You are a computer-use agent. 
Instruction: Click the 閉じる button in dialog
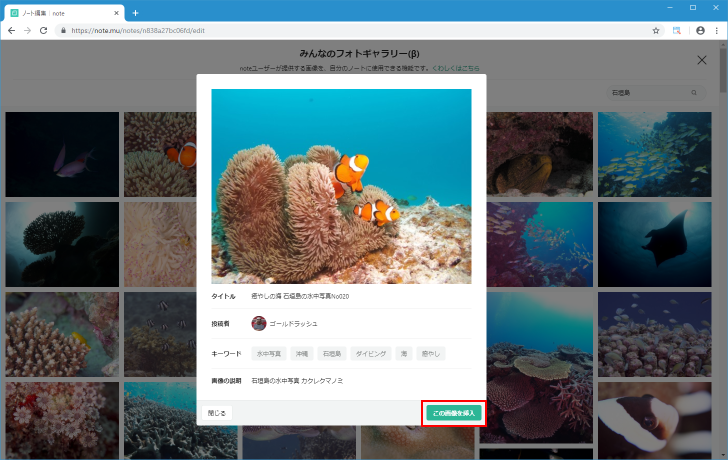[x=217, y=413]
